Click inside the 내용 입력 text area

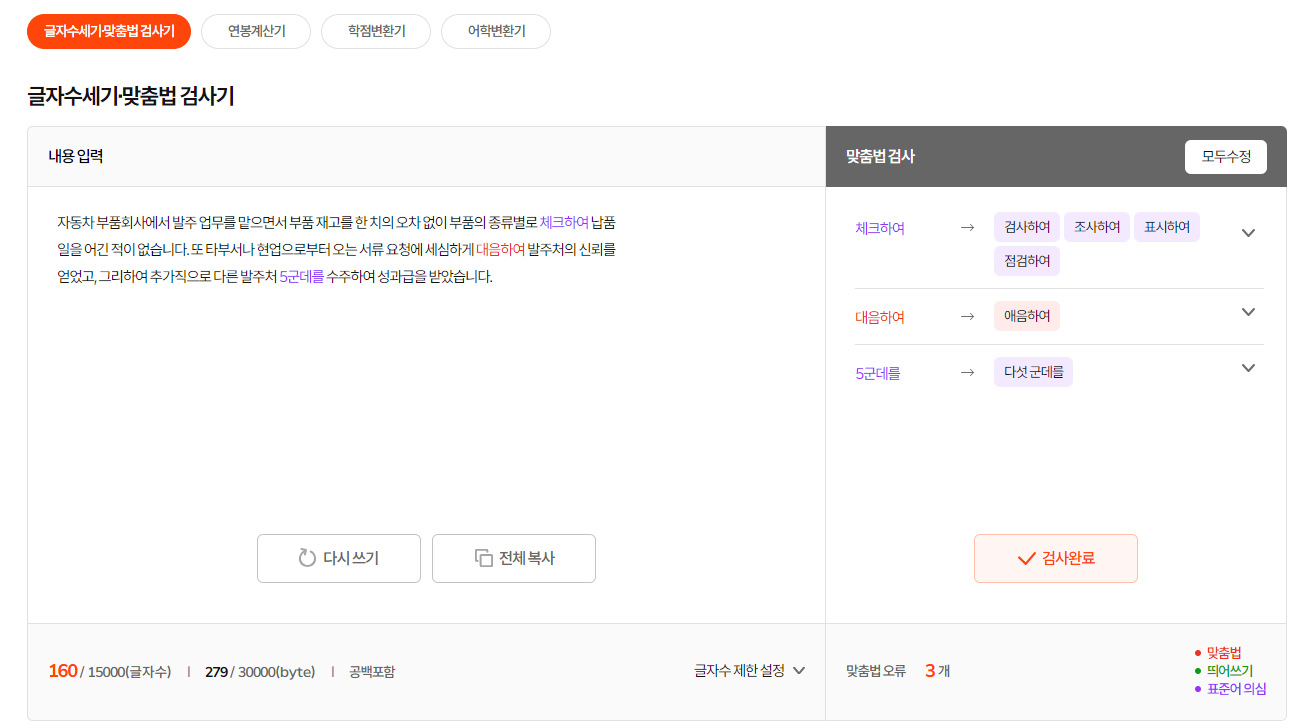tap(426, 400)
